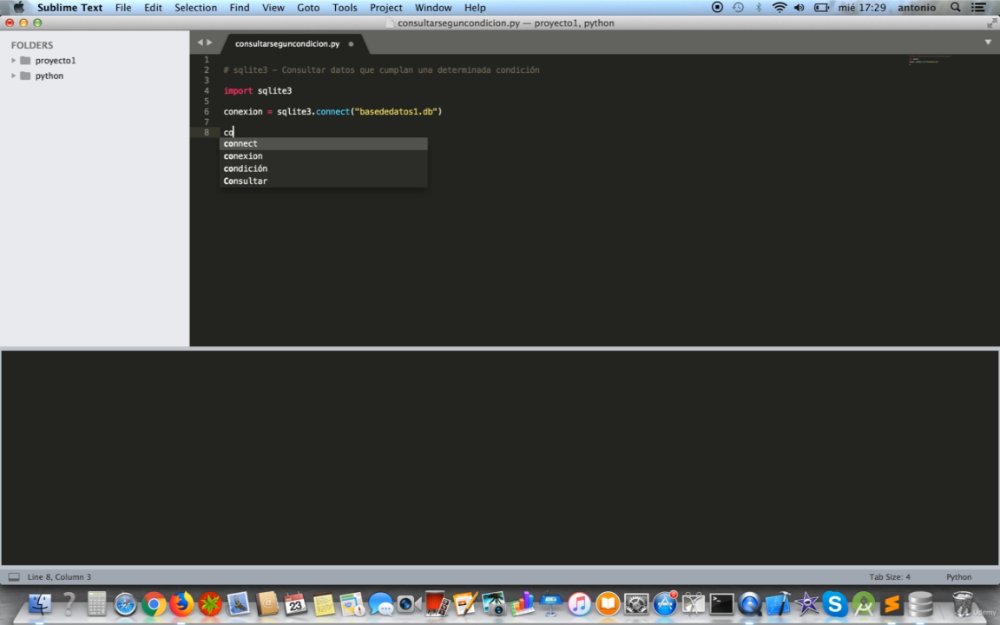Go to the previous tab with left arrow
The width and height of the screenshot is (1000, 625).
click(200, 43)
